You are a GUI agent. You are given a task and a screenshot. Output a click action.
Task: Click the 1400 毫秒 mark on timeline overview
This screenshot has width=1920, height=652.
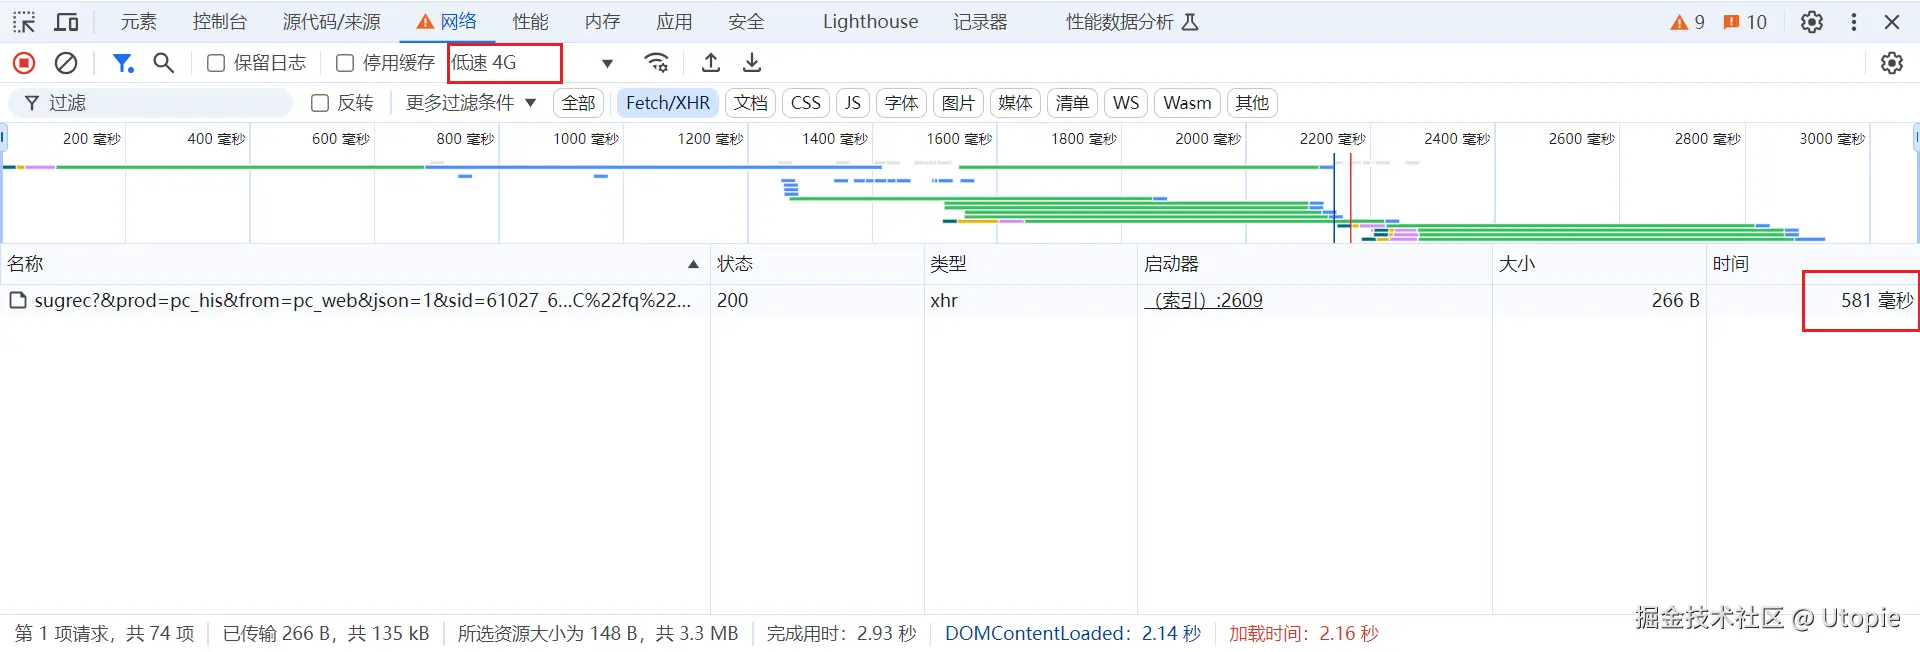pyautogui.click(x=835, y=139)
